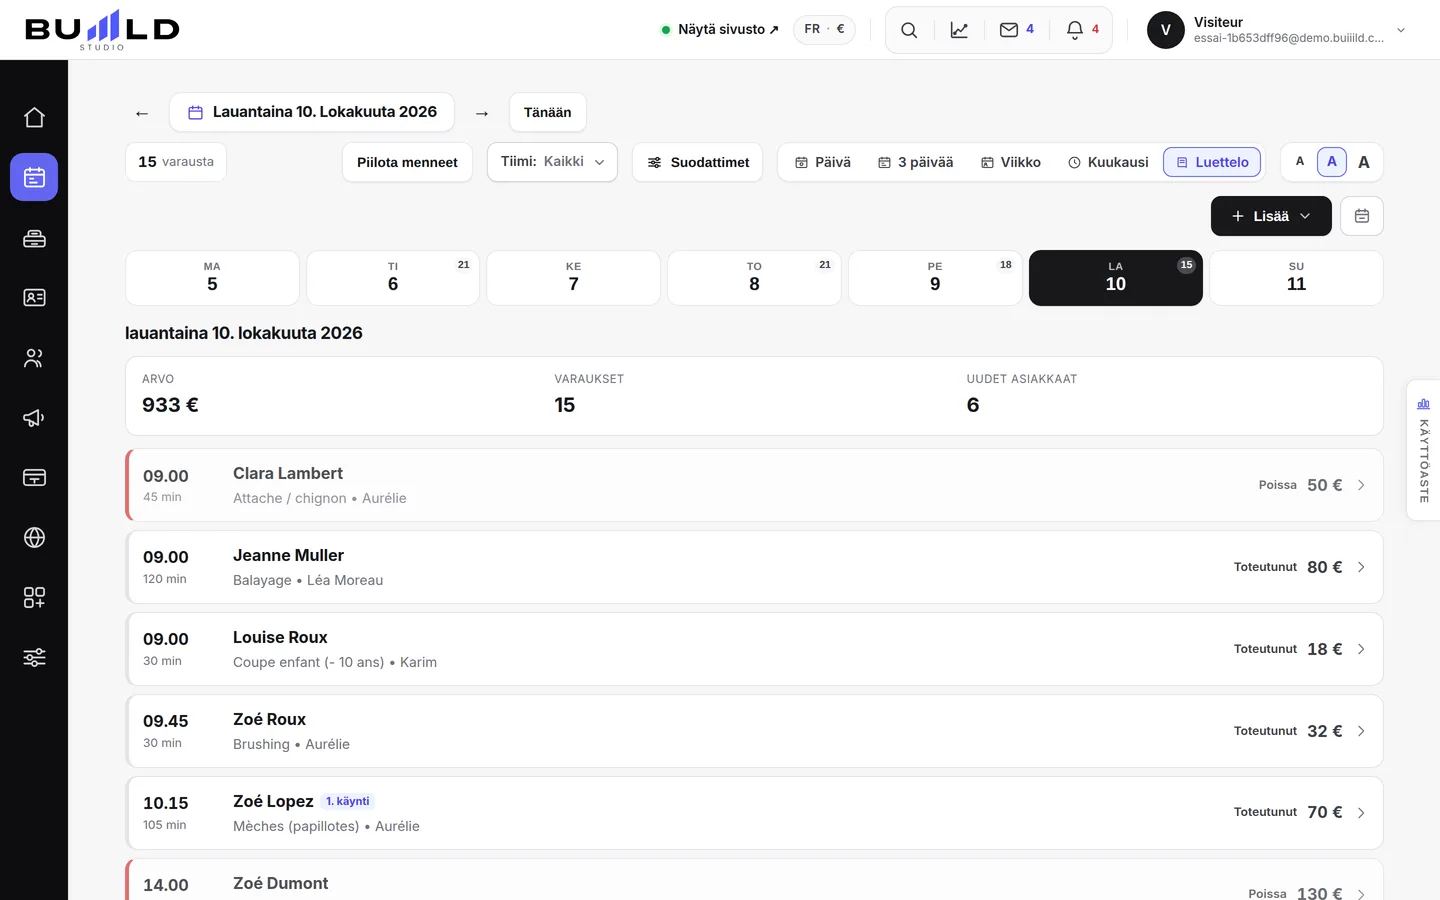Screen dimensions: 1440x900
Task: Open the globe website icon in sidebar
Action: (x=34, y=537)
